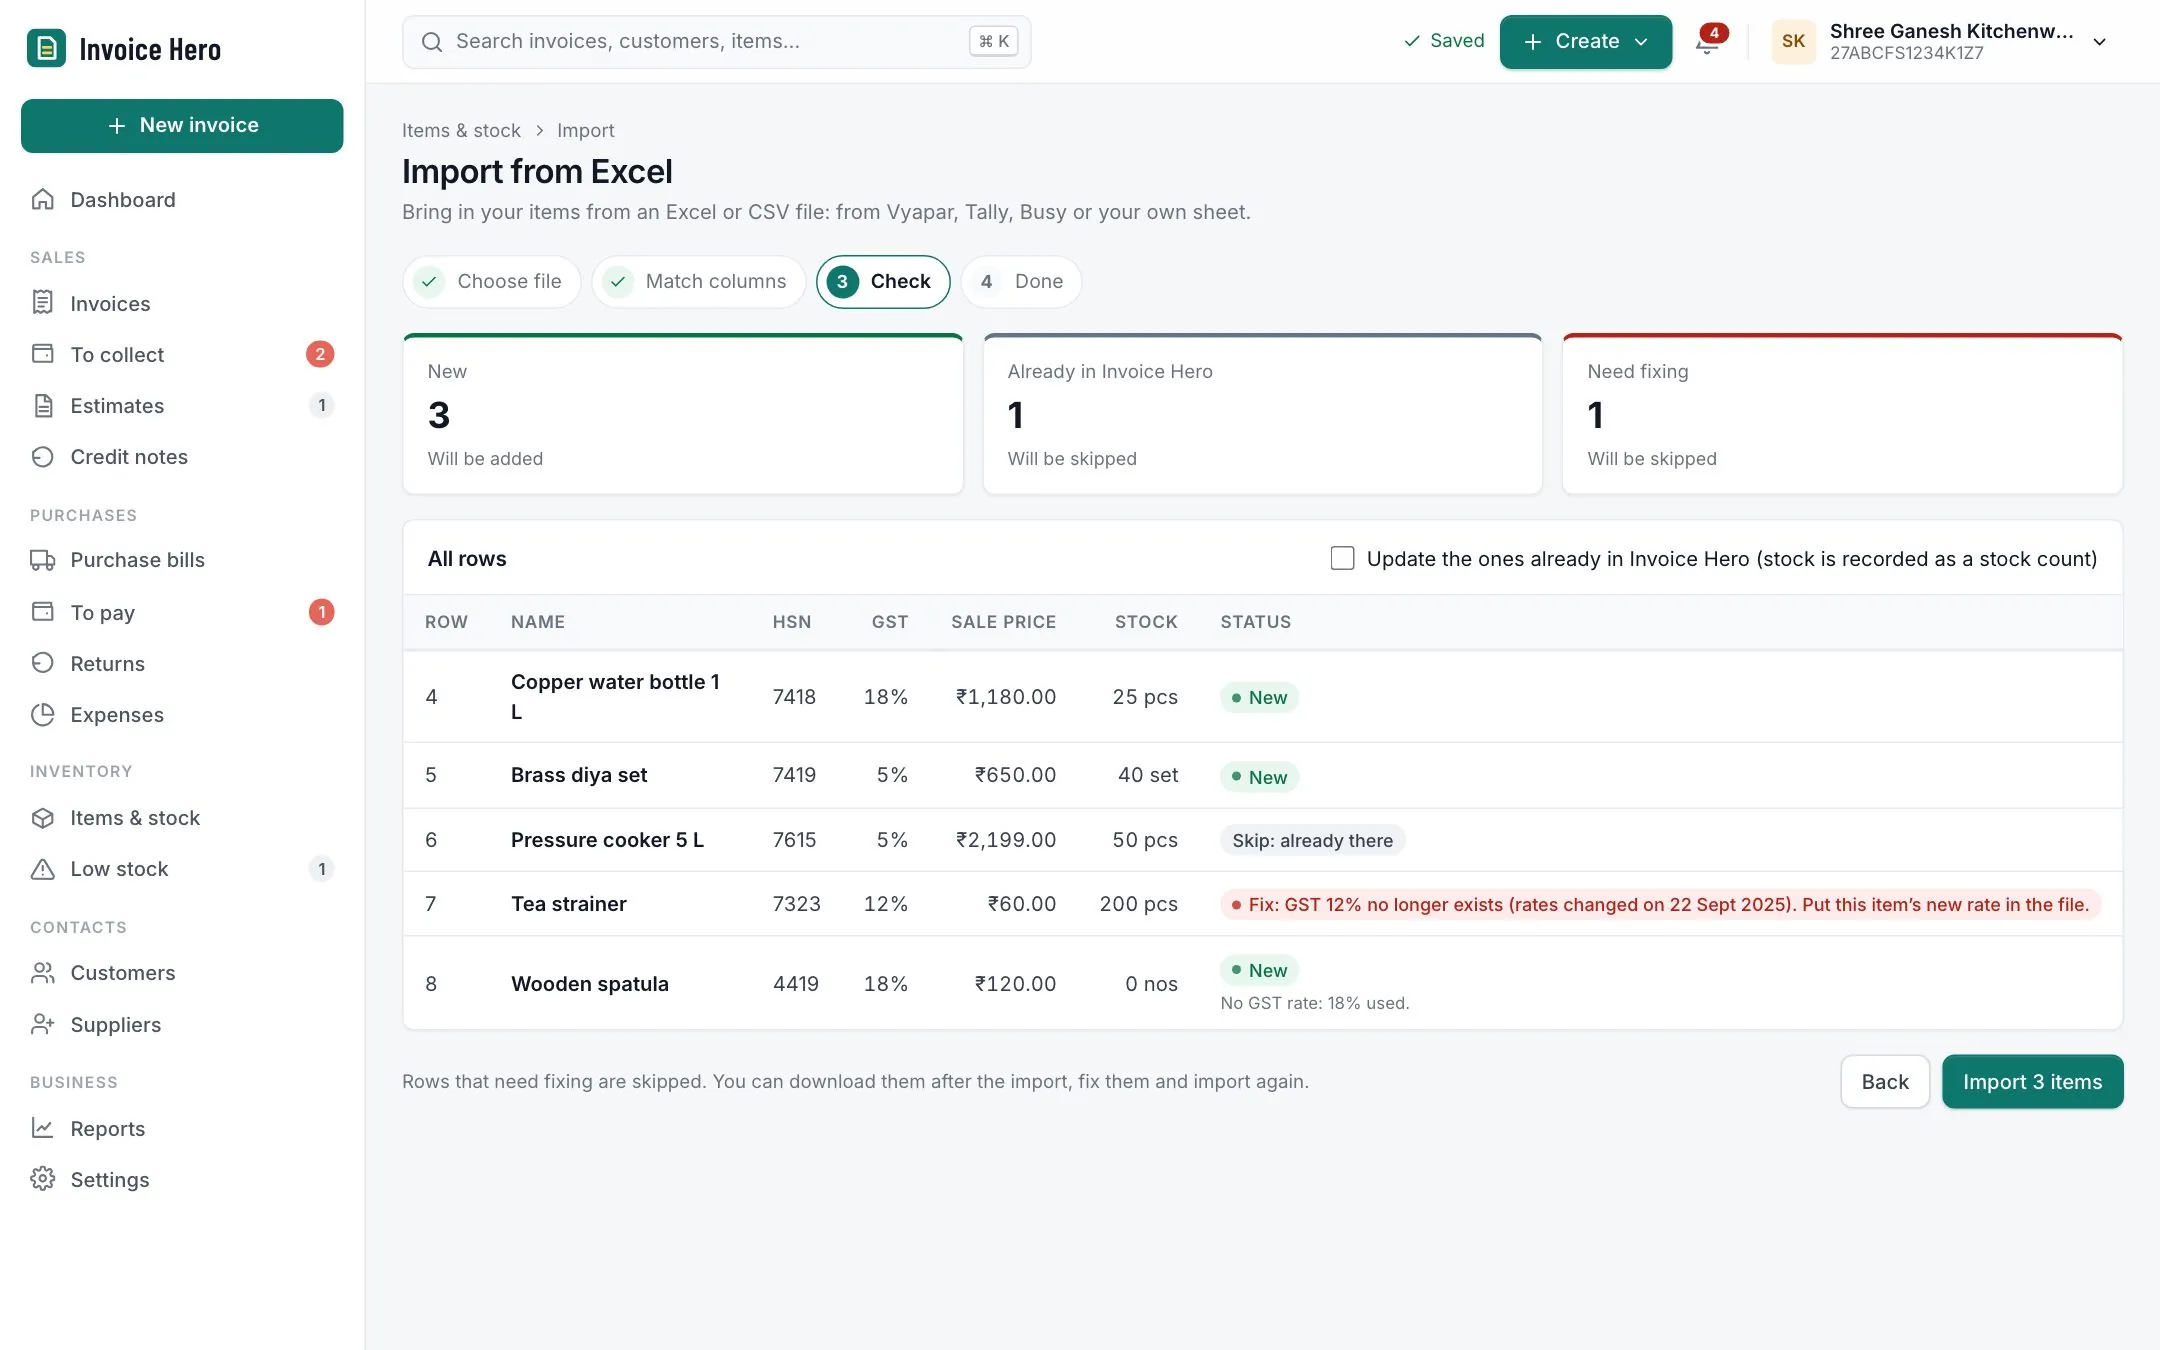This screenshot has width=2160, height=1350.
Task: Click the New invoice button
Action: click(x=182, y=125)
